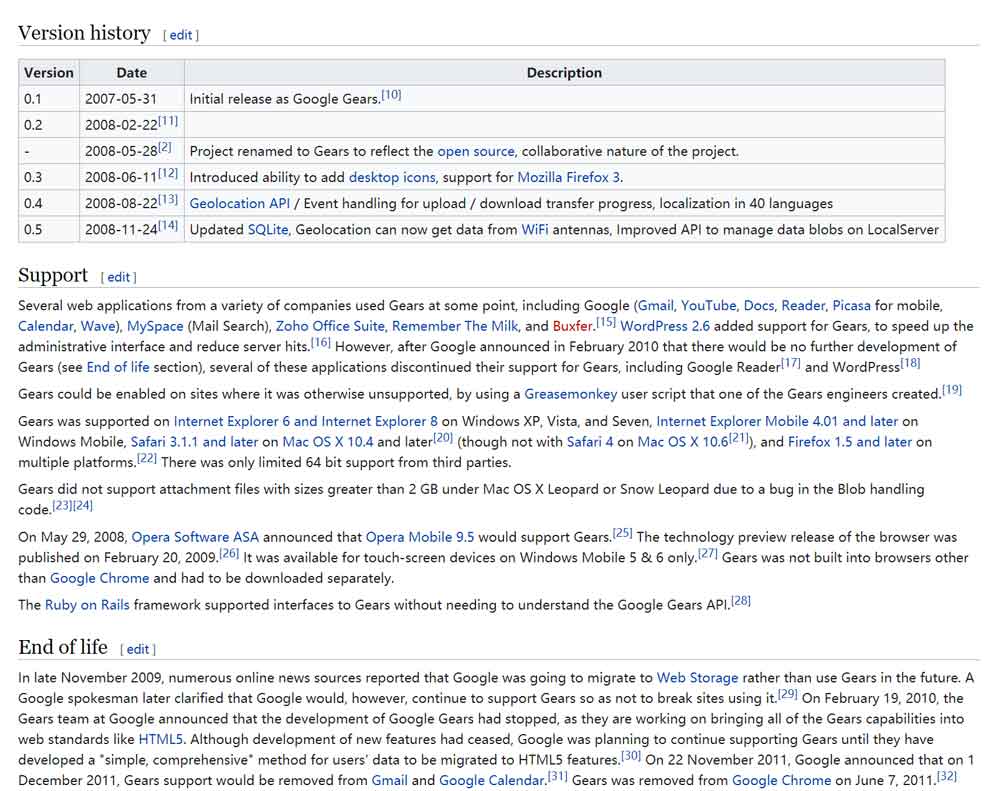Open citation [15] after Buxfer
This screenshot has width=990, height=791.
606,322
